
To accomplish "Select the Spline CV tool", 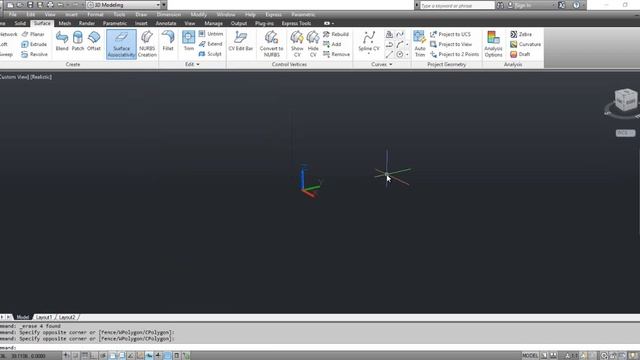I will [x=369, y=40].
